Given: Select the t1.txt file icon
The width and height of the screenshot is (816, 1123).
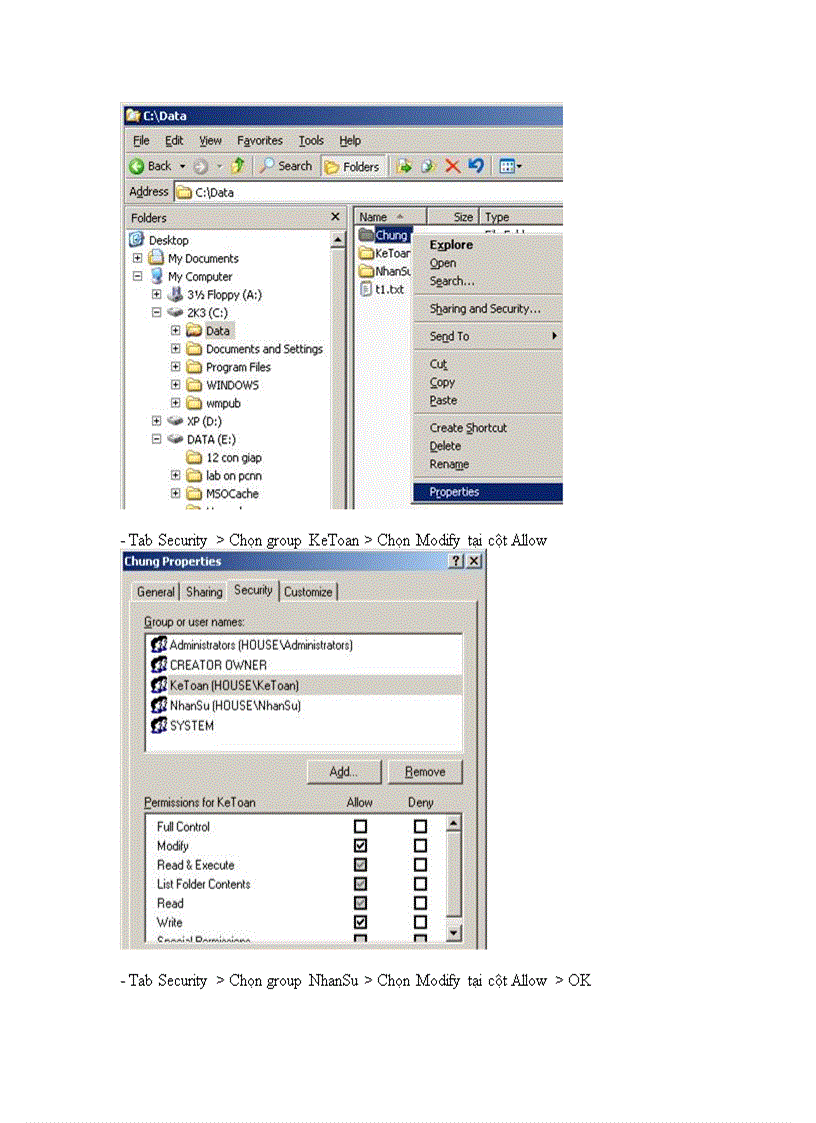Looking at the screenshot, I should coord(366,289).
